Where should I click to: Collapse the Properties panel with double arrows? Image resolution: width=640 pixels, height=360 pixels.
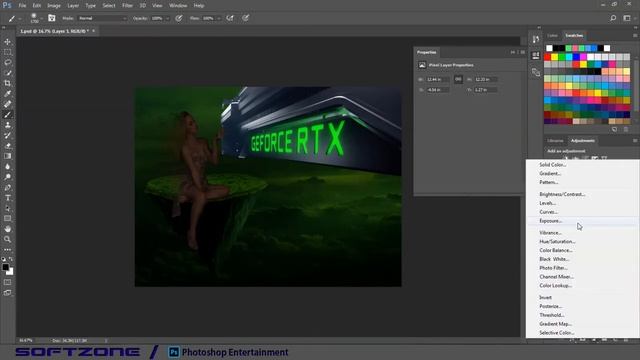click(x=513, y=52)
